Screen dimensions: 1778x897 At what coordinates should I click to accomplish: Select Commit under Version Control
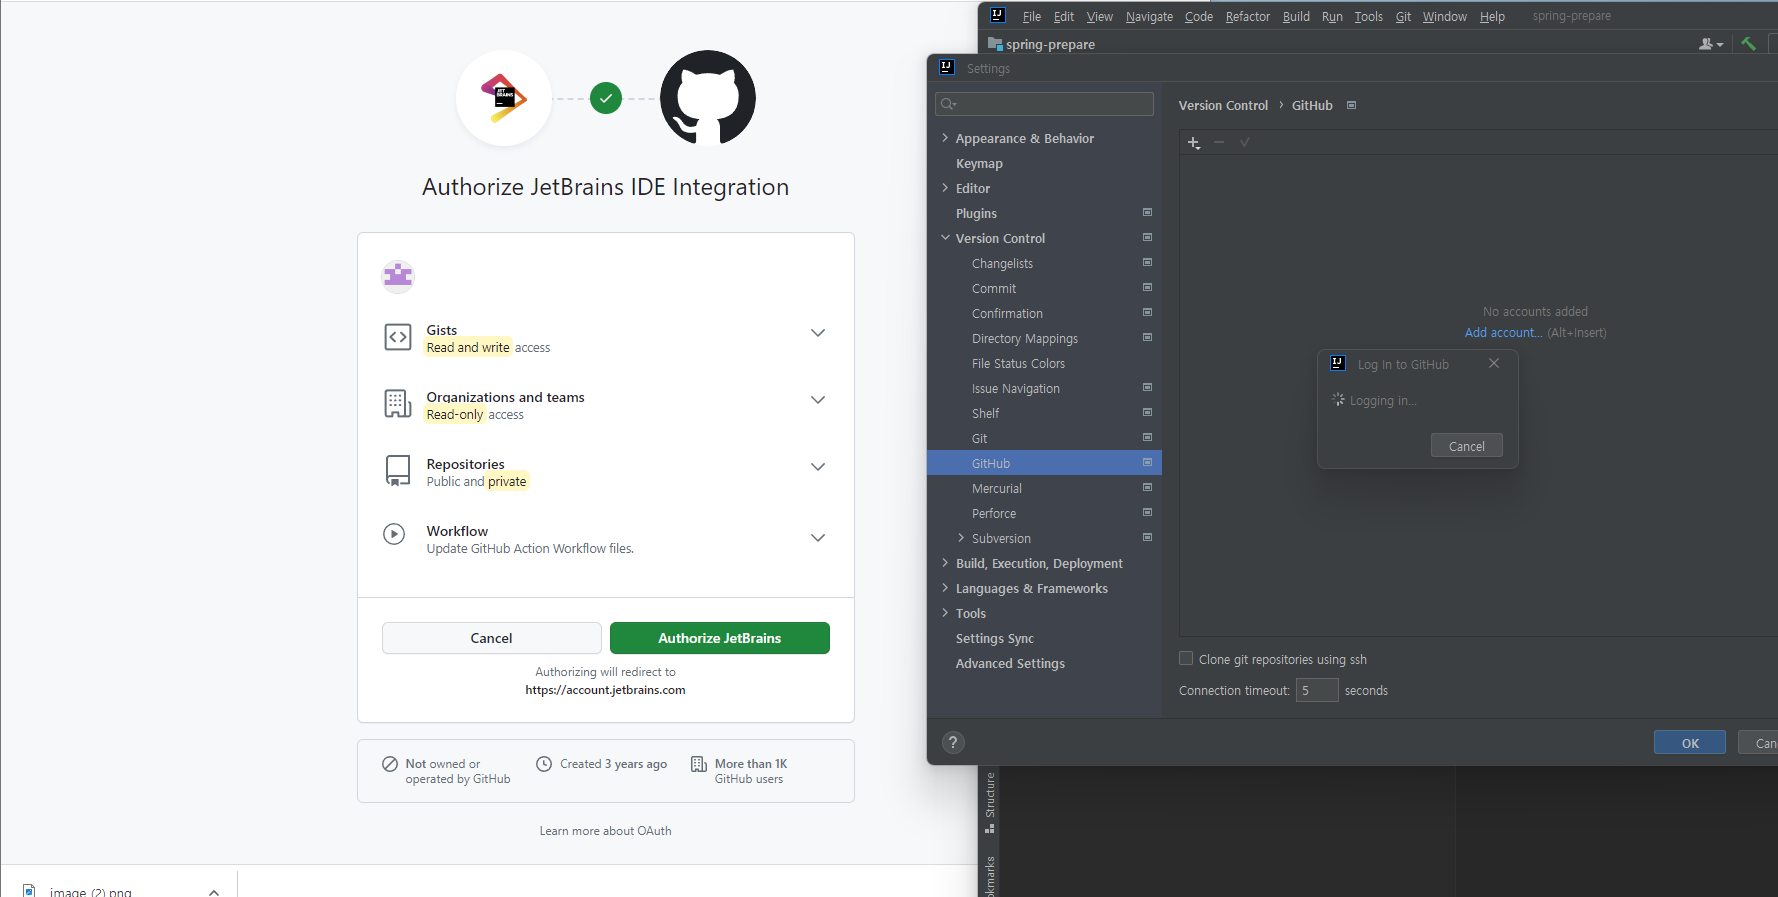coord(994,288)
